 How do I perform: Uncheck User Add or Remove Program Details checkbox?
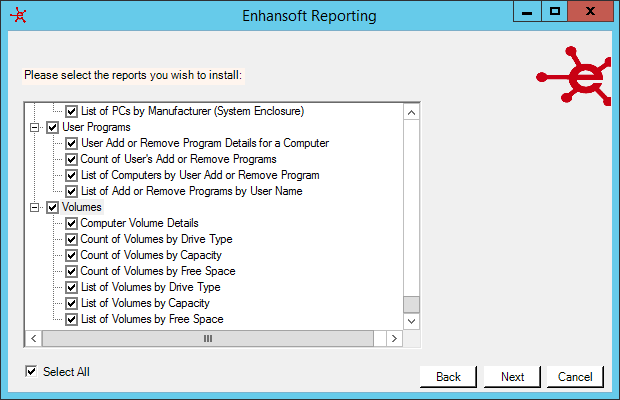[71, 143]
